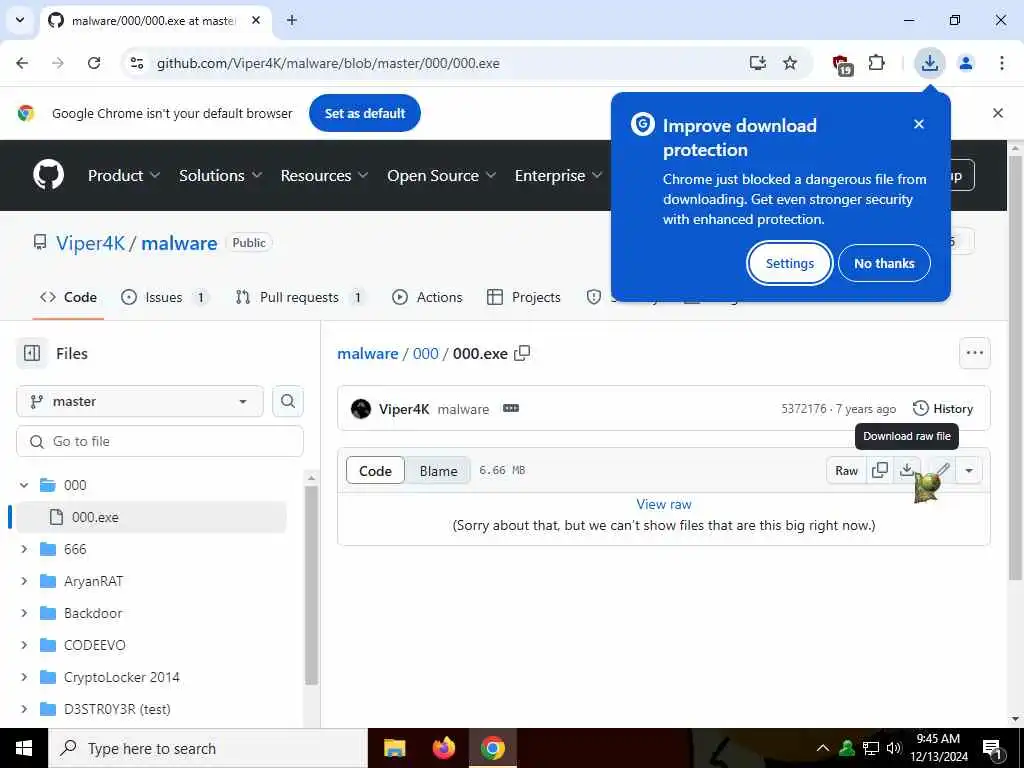Dismiss the default browser info bar
This screenshot has height=768, width=1024.
tap(998, 113)
